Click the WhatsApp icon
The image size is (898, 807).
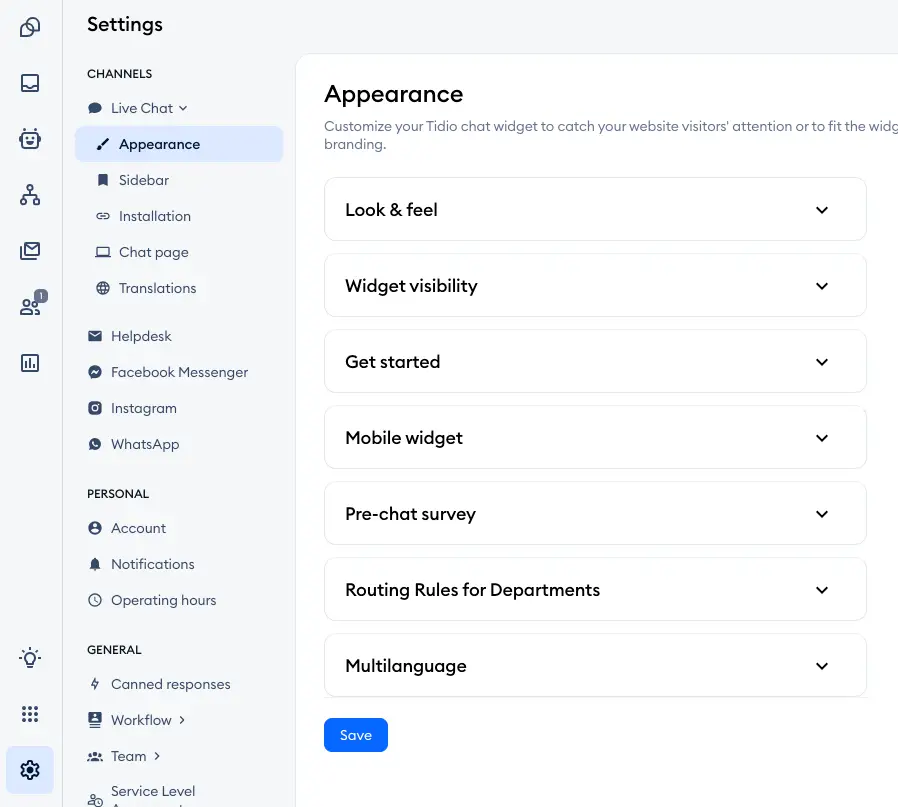tap(95, 444)
